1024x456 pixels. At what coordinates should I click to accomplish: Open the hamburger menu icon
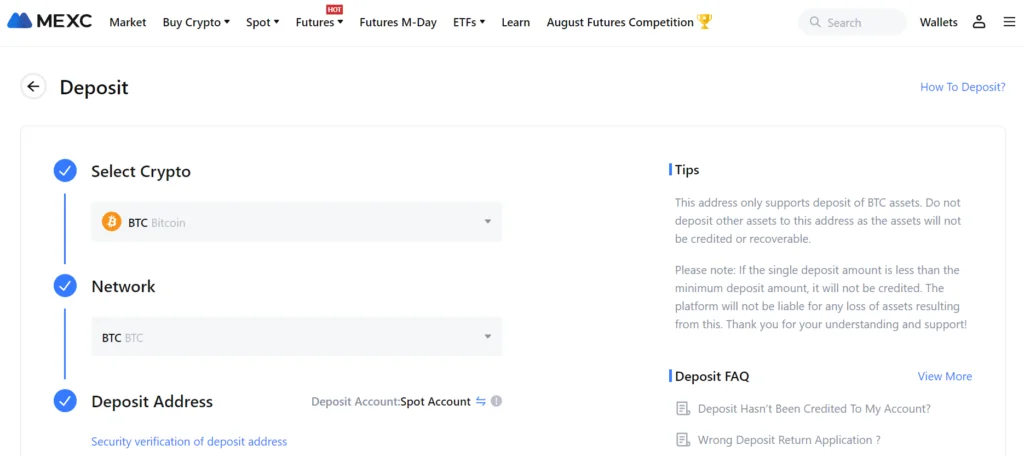point(1009,22)
